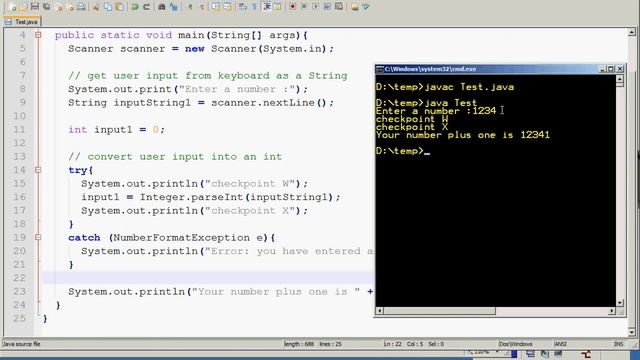
Task: Click the macro Playback icon
Action: [316, 7]
